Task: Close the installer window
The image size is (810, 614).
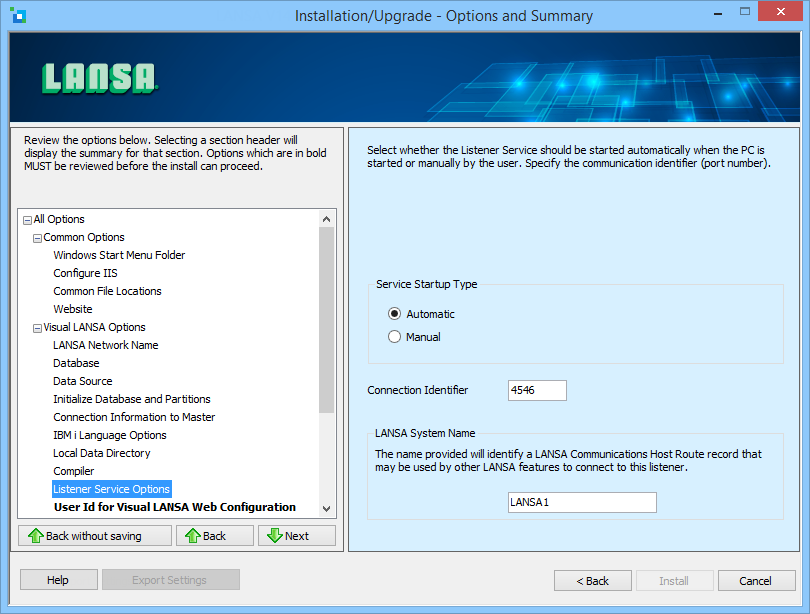Action: (781, 11)
